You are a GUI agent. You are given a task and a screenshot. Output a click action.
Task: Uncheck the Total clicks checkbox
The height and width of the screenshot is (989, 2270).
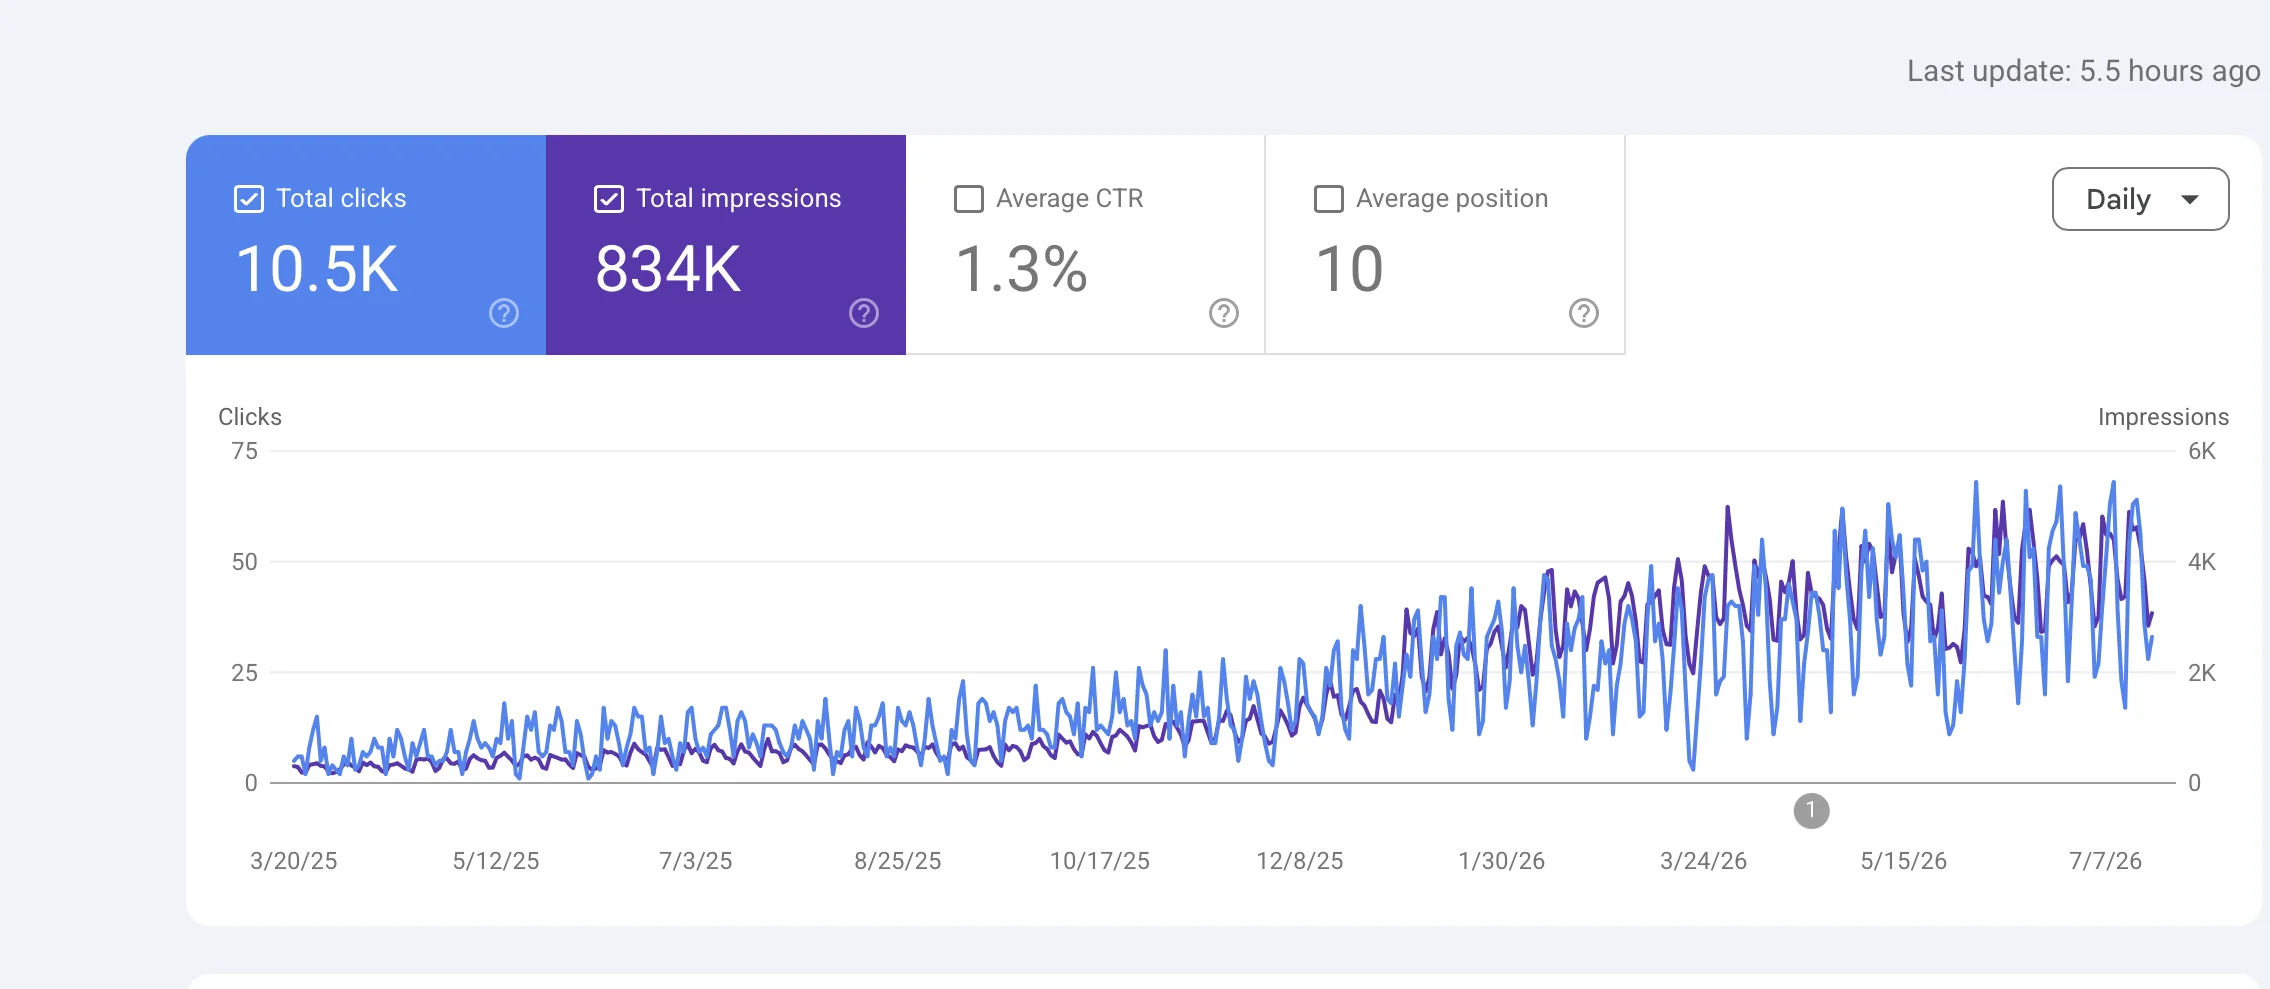[x=249, y=199]
